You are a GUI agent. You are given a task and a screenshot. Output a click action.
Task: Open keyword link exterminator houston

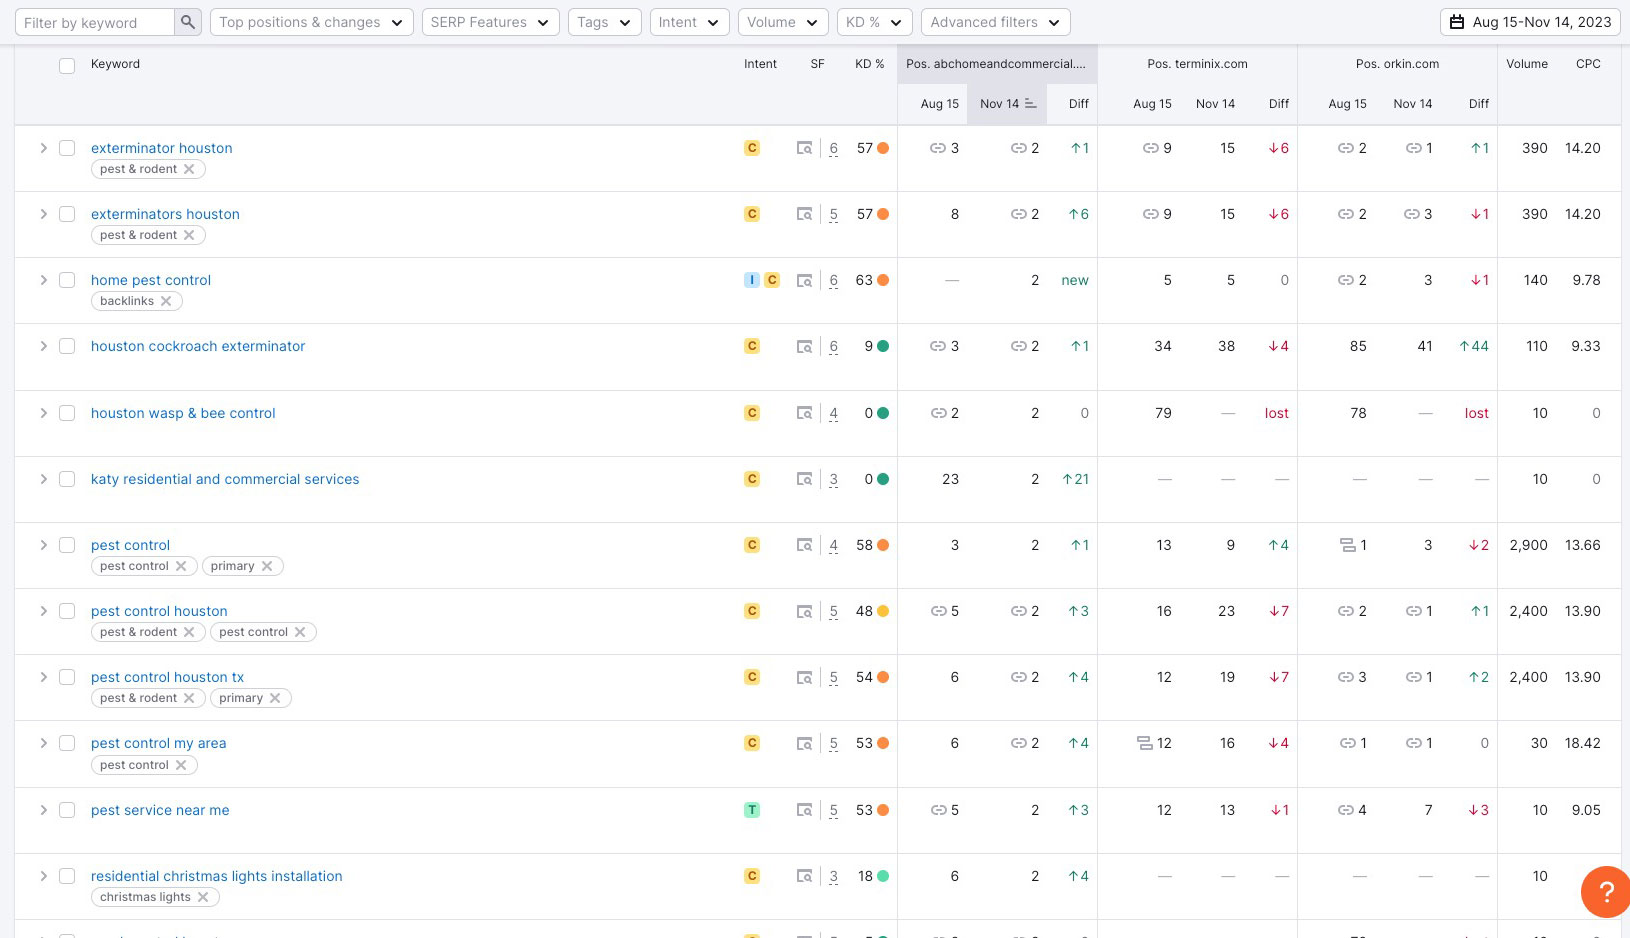[161, 148]
